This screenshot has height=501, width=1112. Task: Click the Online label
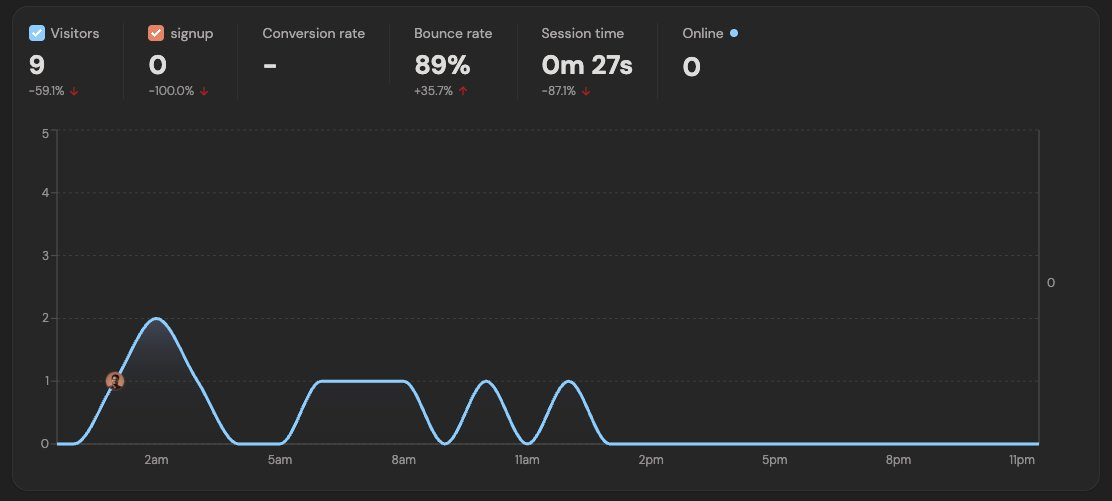(702, 33)
